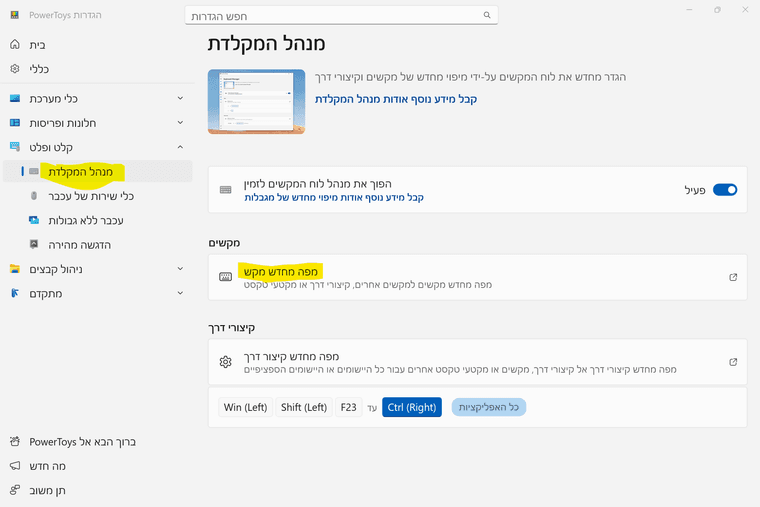Click the F23 key chip
Screen dimensions: 760x507
click(348, 407)
